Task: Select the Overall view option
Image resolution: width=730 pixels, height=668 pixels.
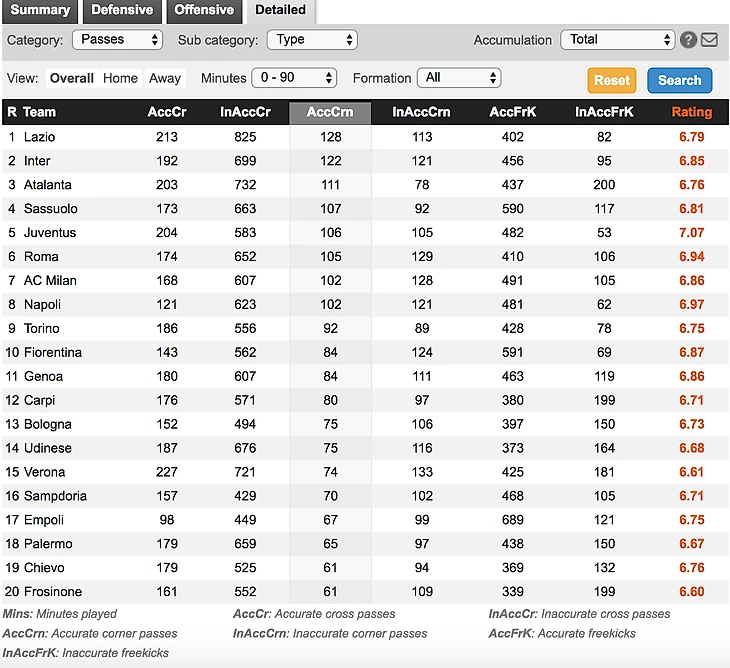Action: pos(72,78)
